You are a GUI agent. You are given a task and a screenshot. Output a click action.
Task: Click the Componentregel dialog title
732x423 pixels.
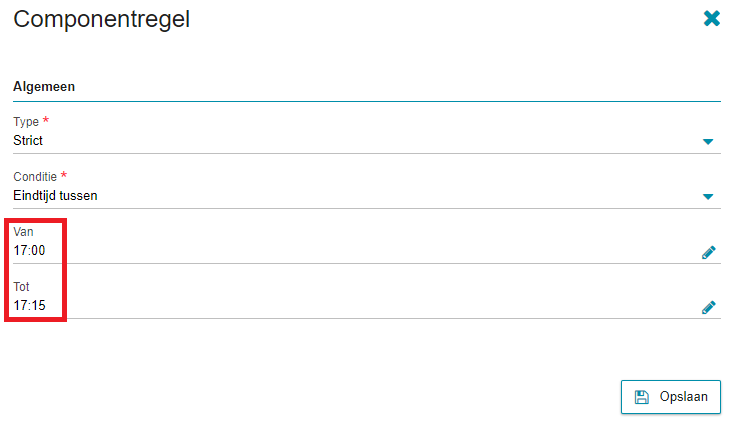101,20
